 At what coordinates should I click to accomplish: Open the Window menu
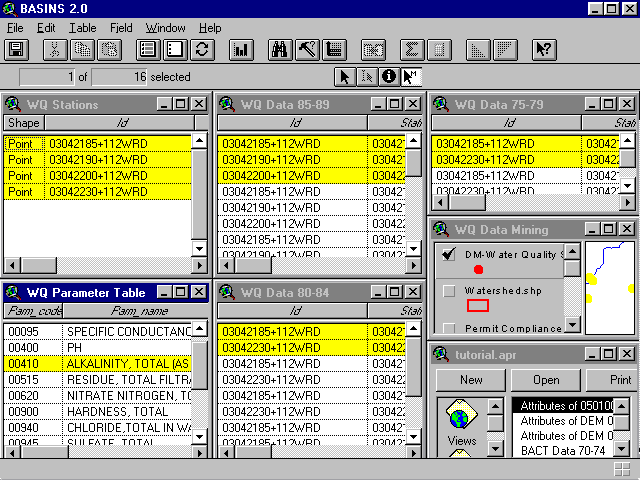click(x=165, y=28)
